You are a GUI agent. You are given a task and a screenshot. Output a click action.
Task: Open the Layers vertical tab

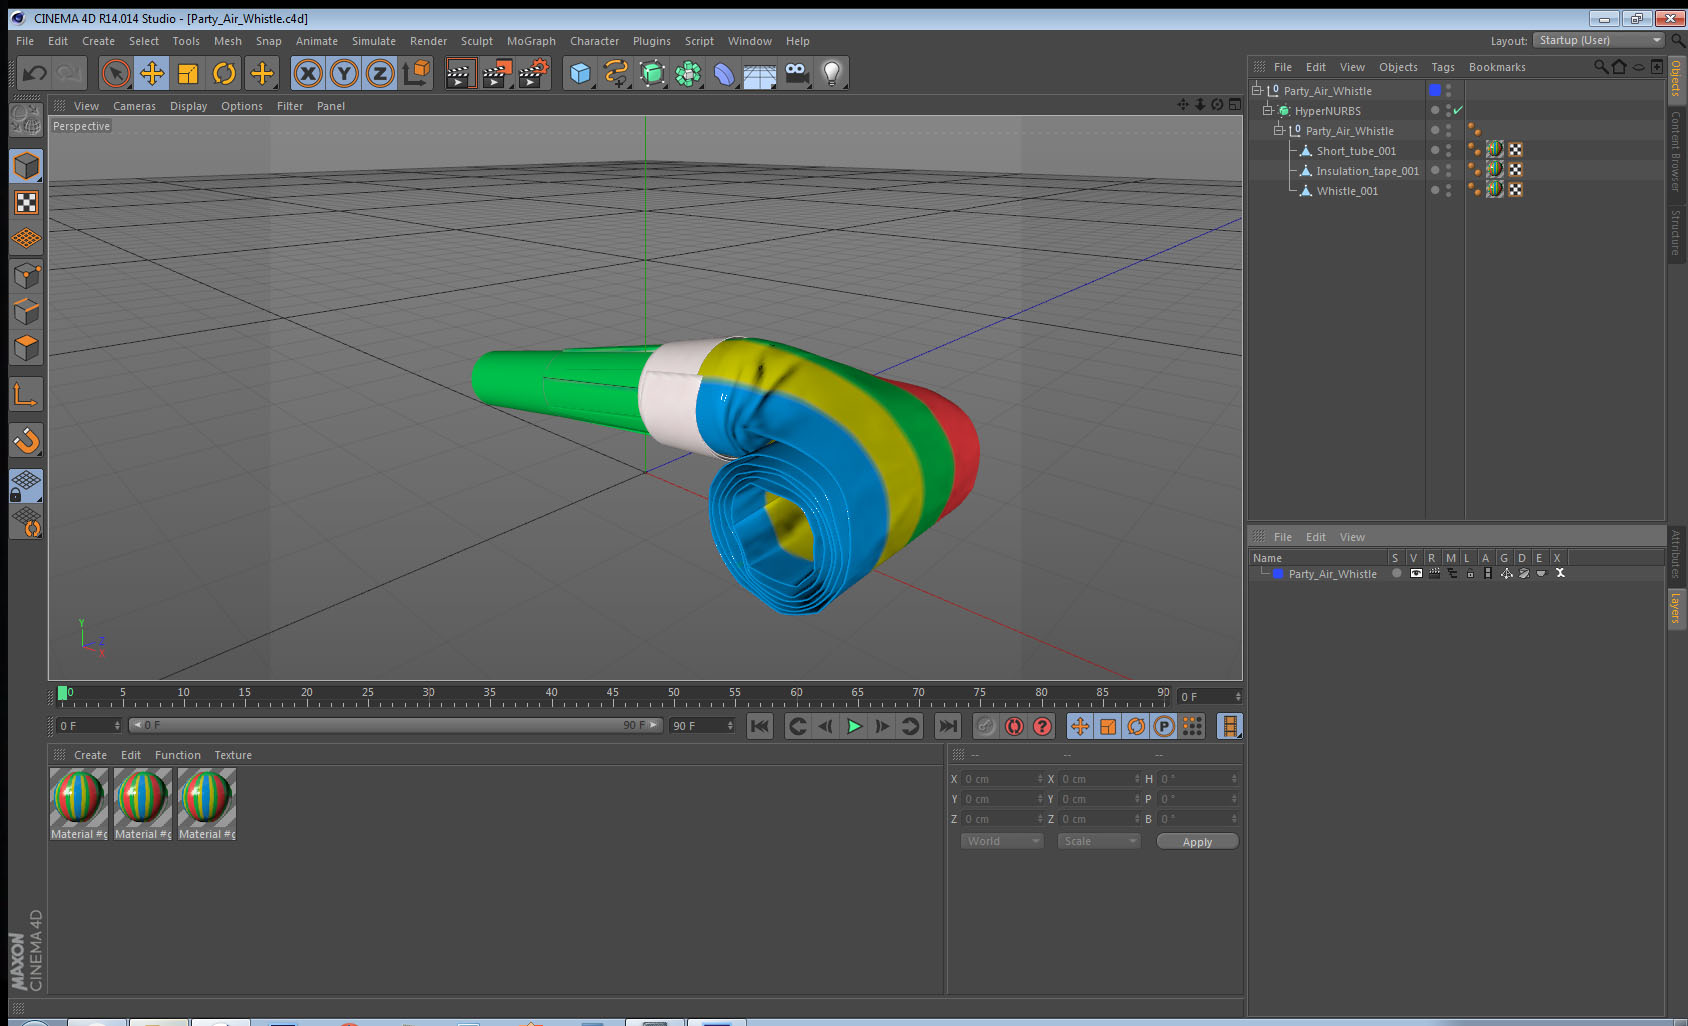1676,607
